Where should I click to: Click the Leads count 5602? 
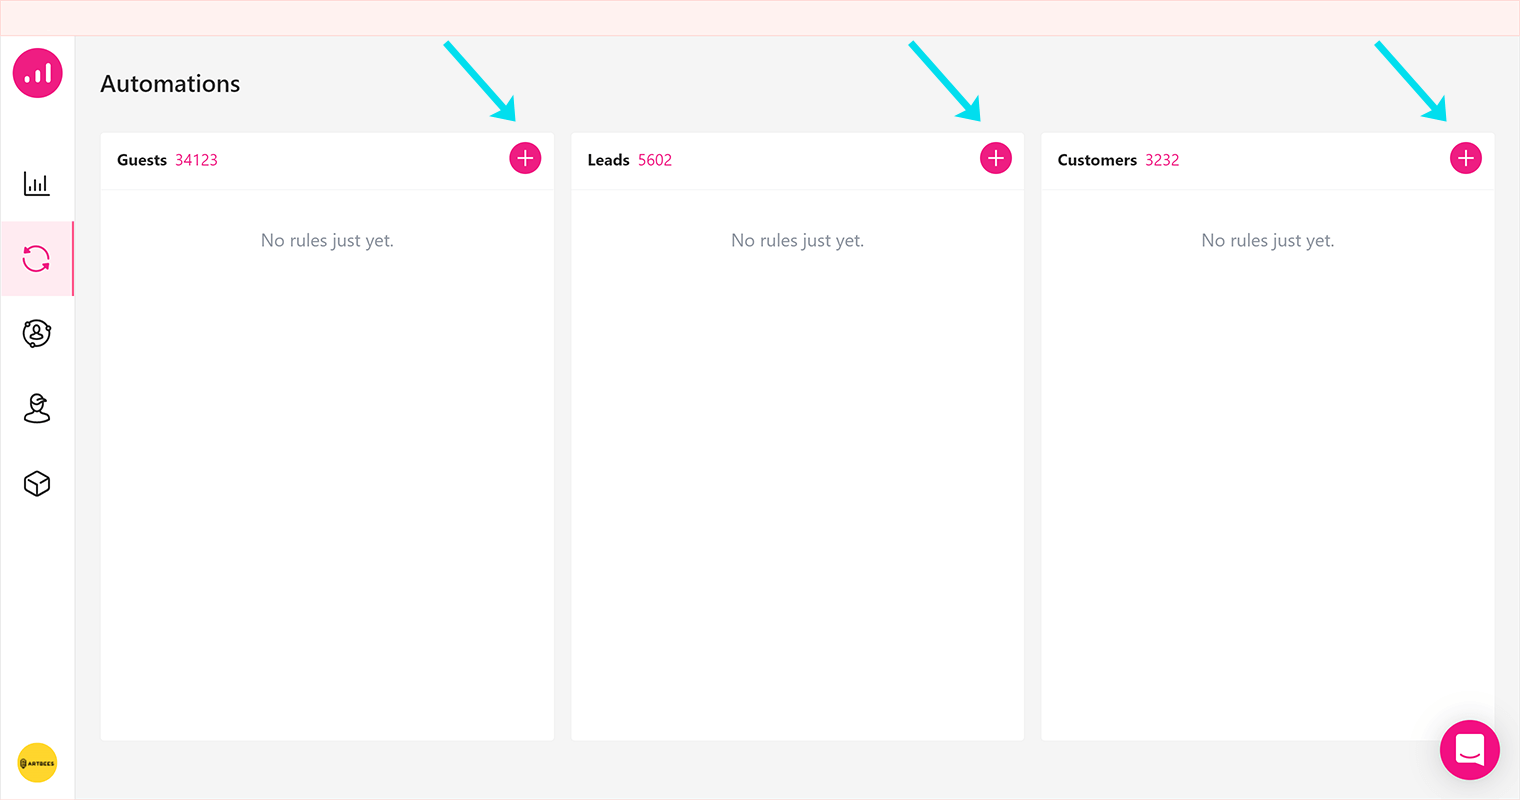coord(655,160)
